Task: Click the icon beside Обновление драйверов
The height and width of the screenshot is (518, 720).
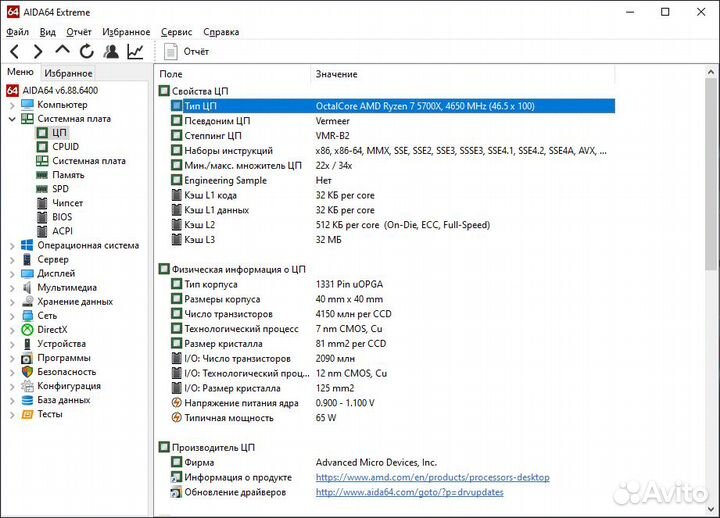Action: [x=176, y=492]
